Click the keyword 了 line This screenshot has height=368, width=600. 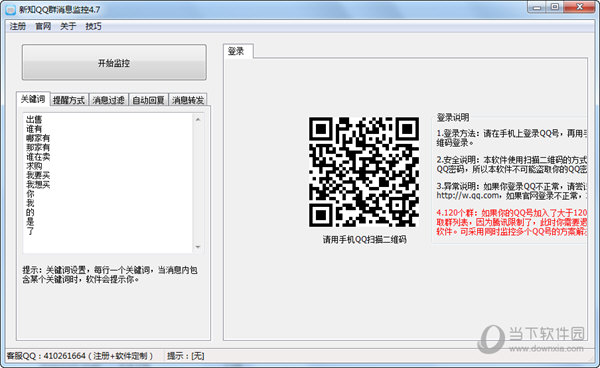point(30,231)
